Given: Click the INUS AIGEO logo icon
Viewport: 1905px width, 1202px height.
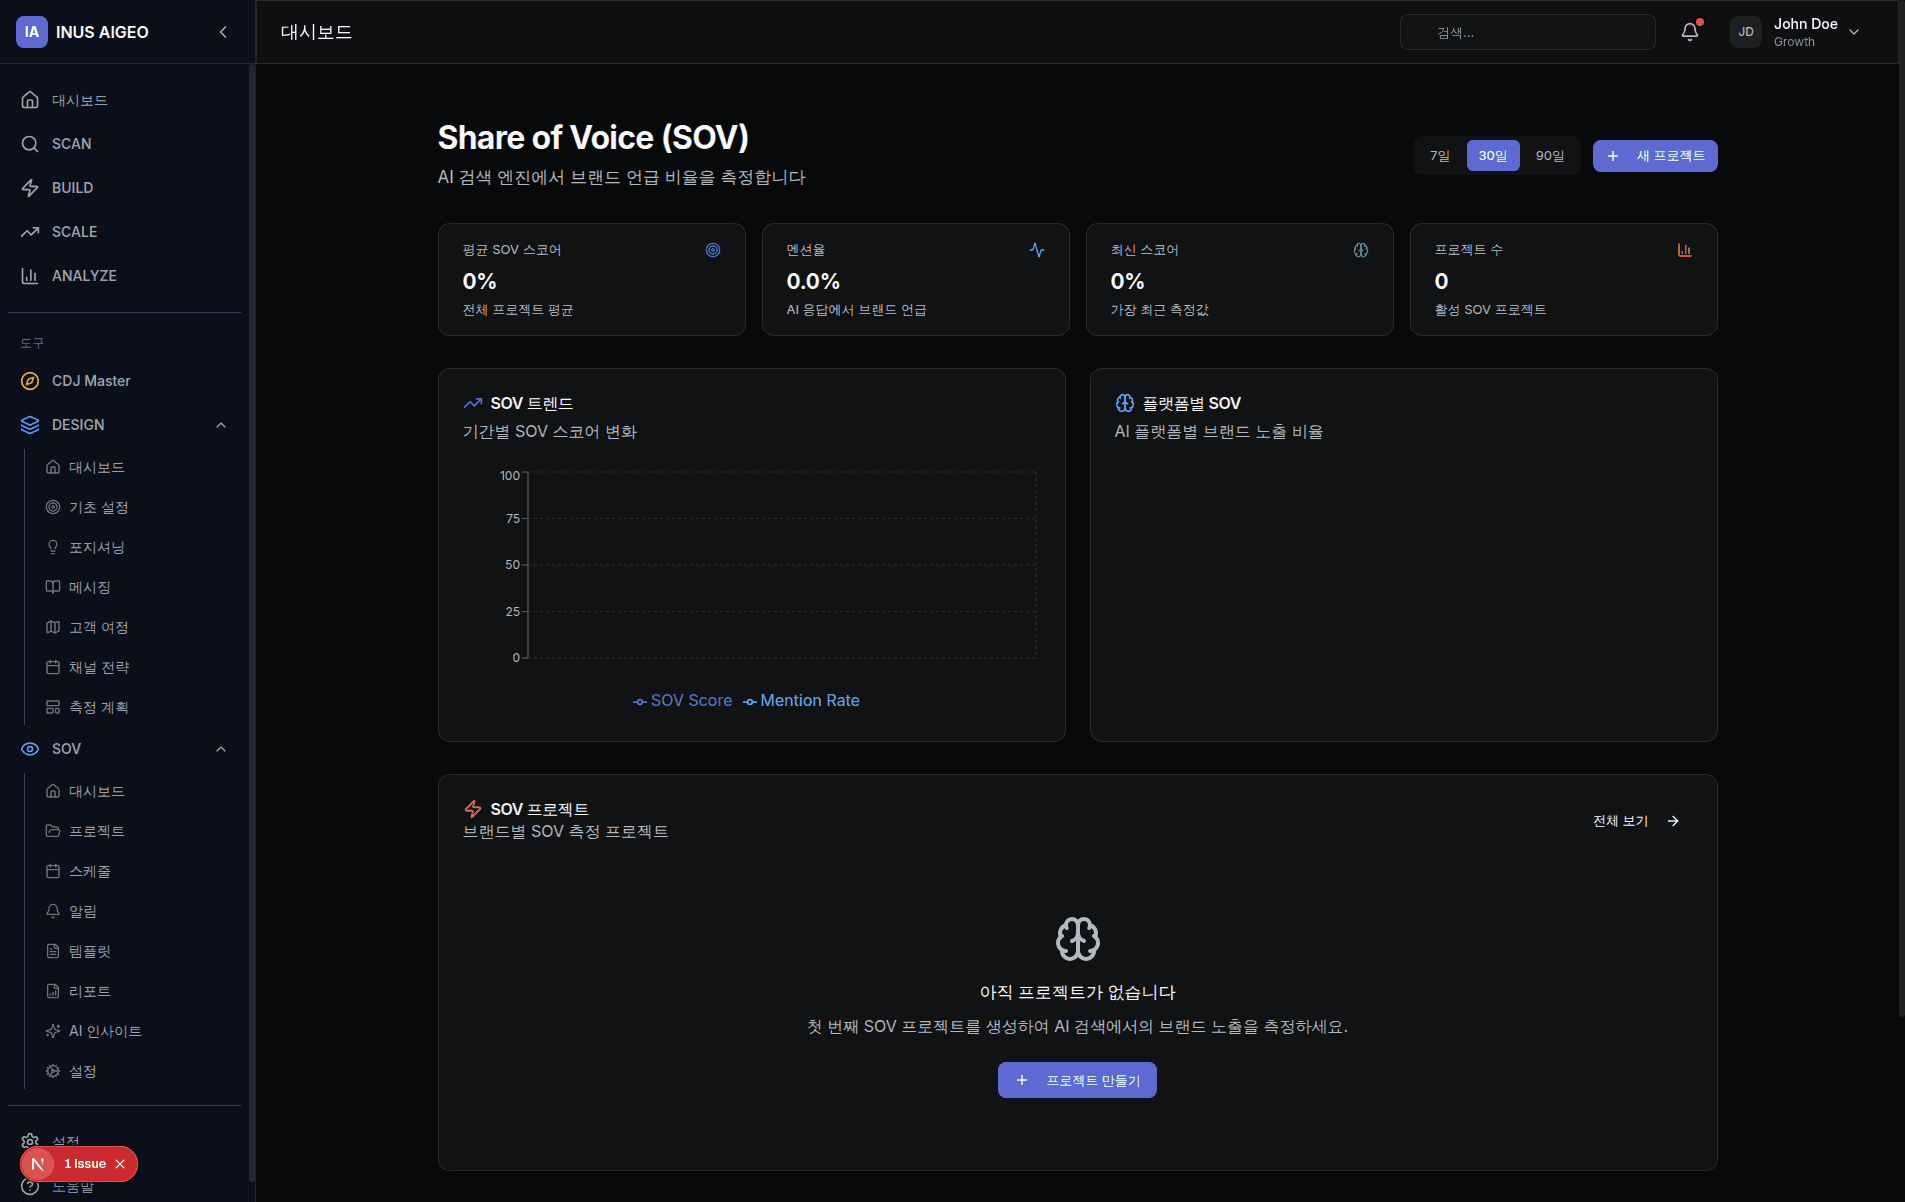Looking at the screenshot, I should [x=32, y=32].
